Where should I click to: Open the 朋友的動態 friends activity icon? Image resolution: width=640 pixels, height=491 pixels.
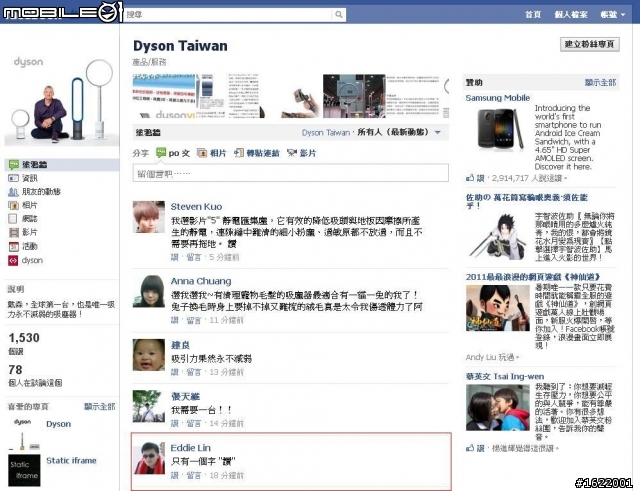click(13, 191)
